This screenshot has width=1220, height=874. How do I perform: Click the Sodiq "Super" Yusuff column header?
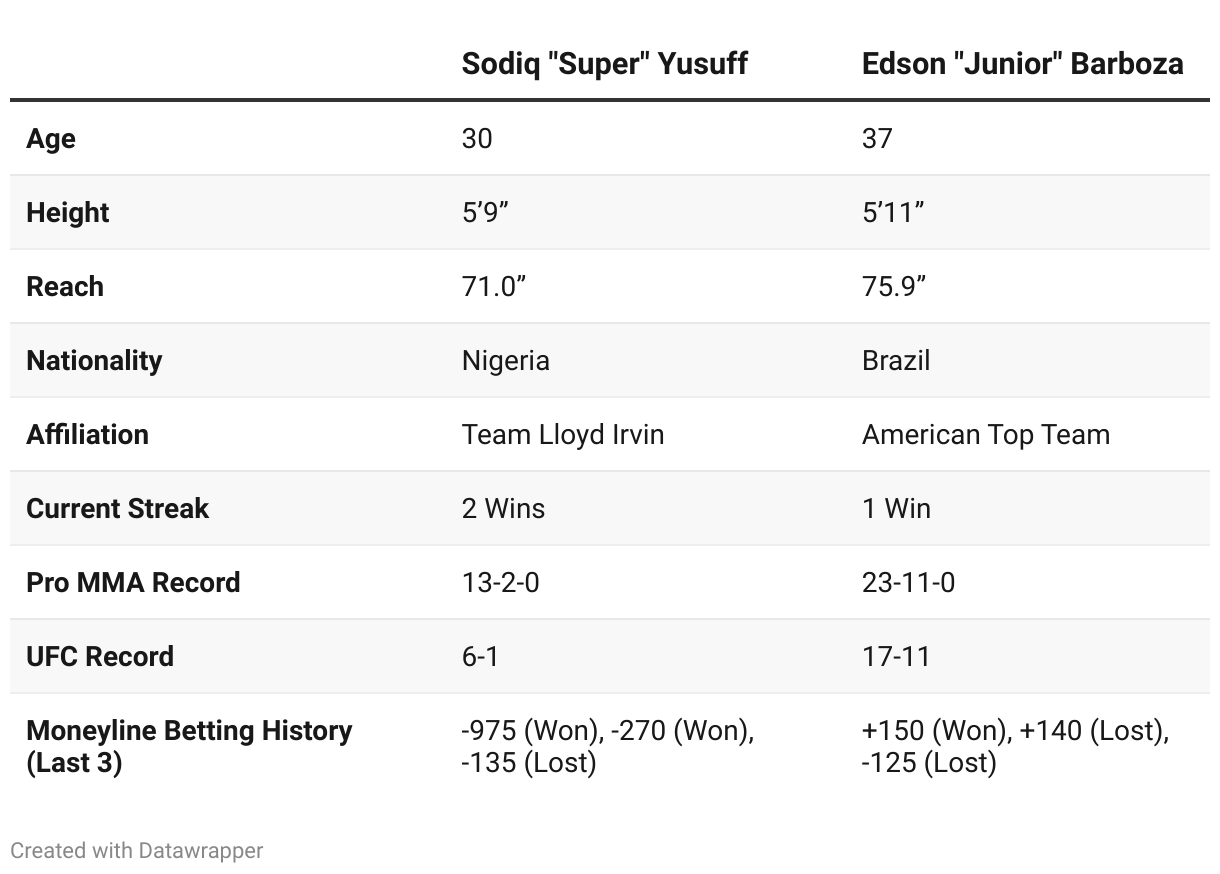click(604, 64)
